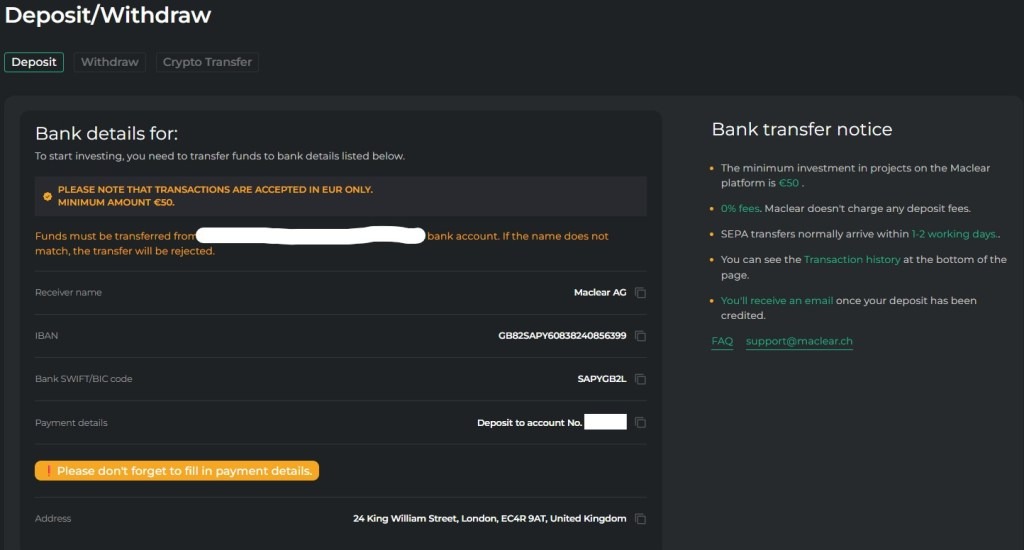This screenshot has width=1024, height=550.
Task: Click the support@maclear.ch email link
Action: tap(799, 341)
